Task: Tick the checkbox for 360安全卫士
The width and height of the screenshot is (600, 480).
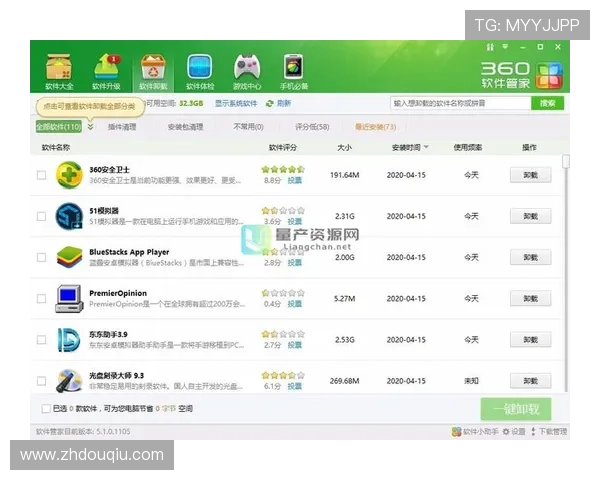Action: (x=41, y=175)
